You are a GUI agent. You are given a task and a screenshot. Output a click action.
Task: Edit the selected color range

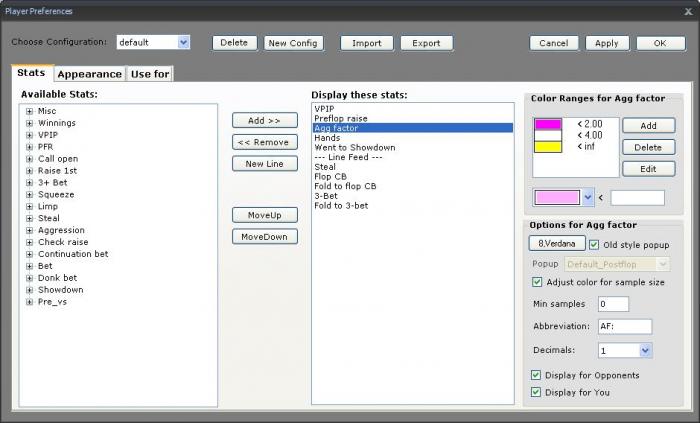pyautogui.click(x=649, y=169)
